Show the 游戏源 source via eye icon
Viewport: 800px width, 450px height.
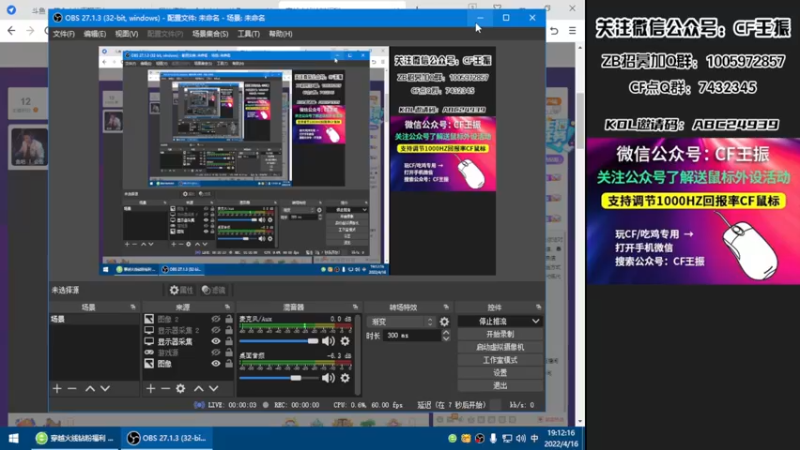(216, 353)
